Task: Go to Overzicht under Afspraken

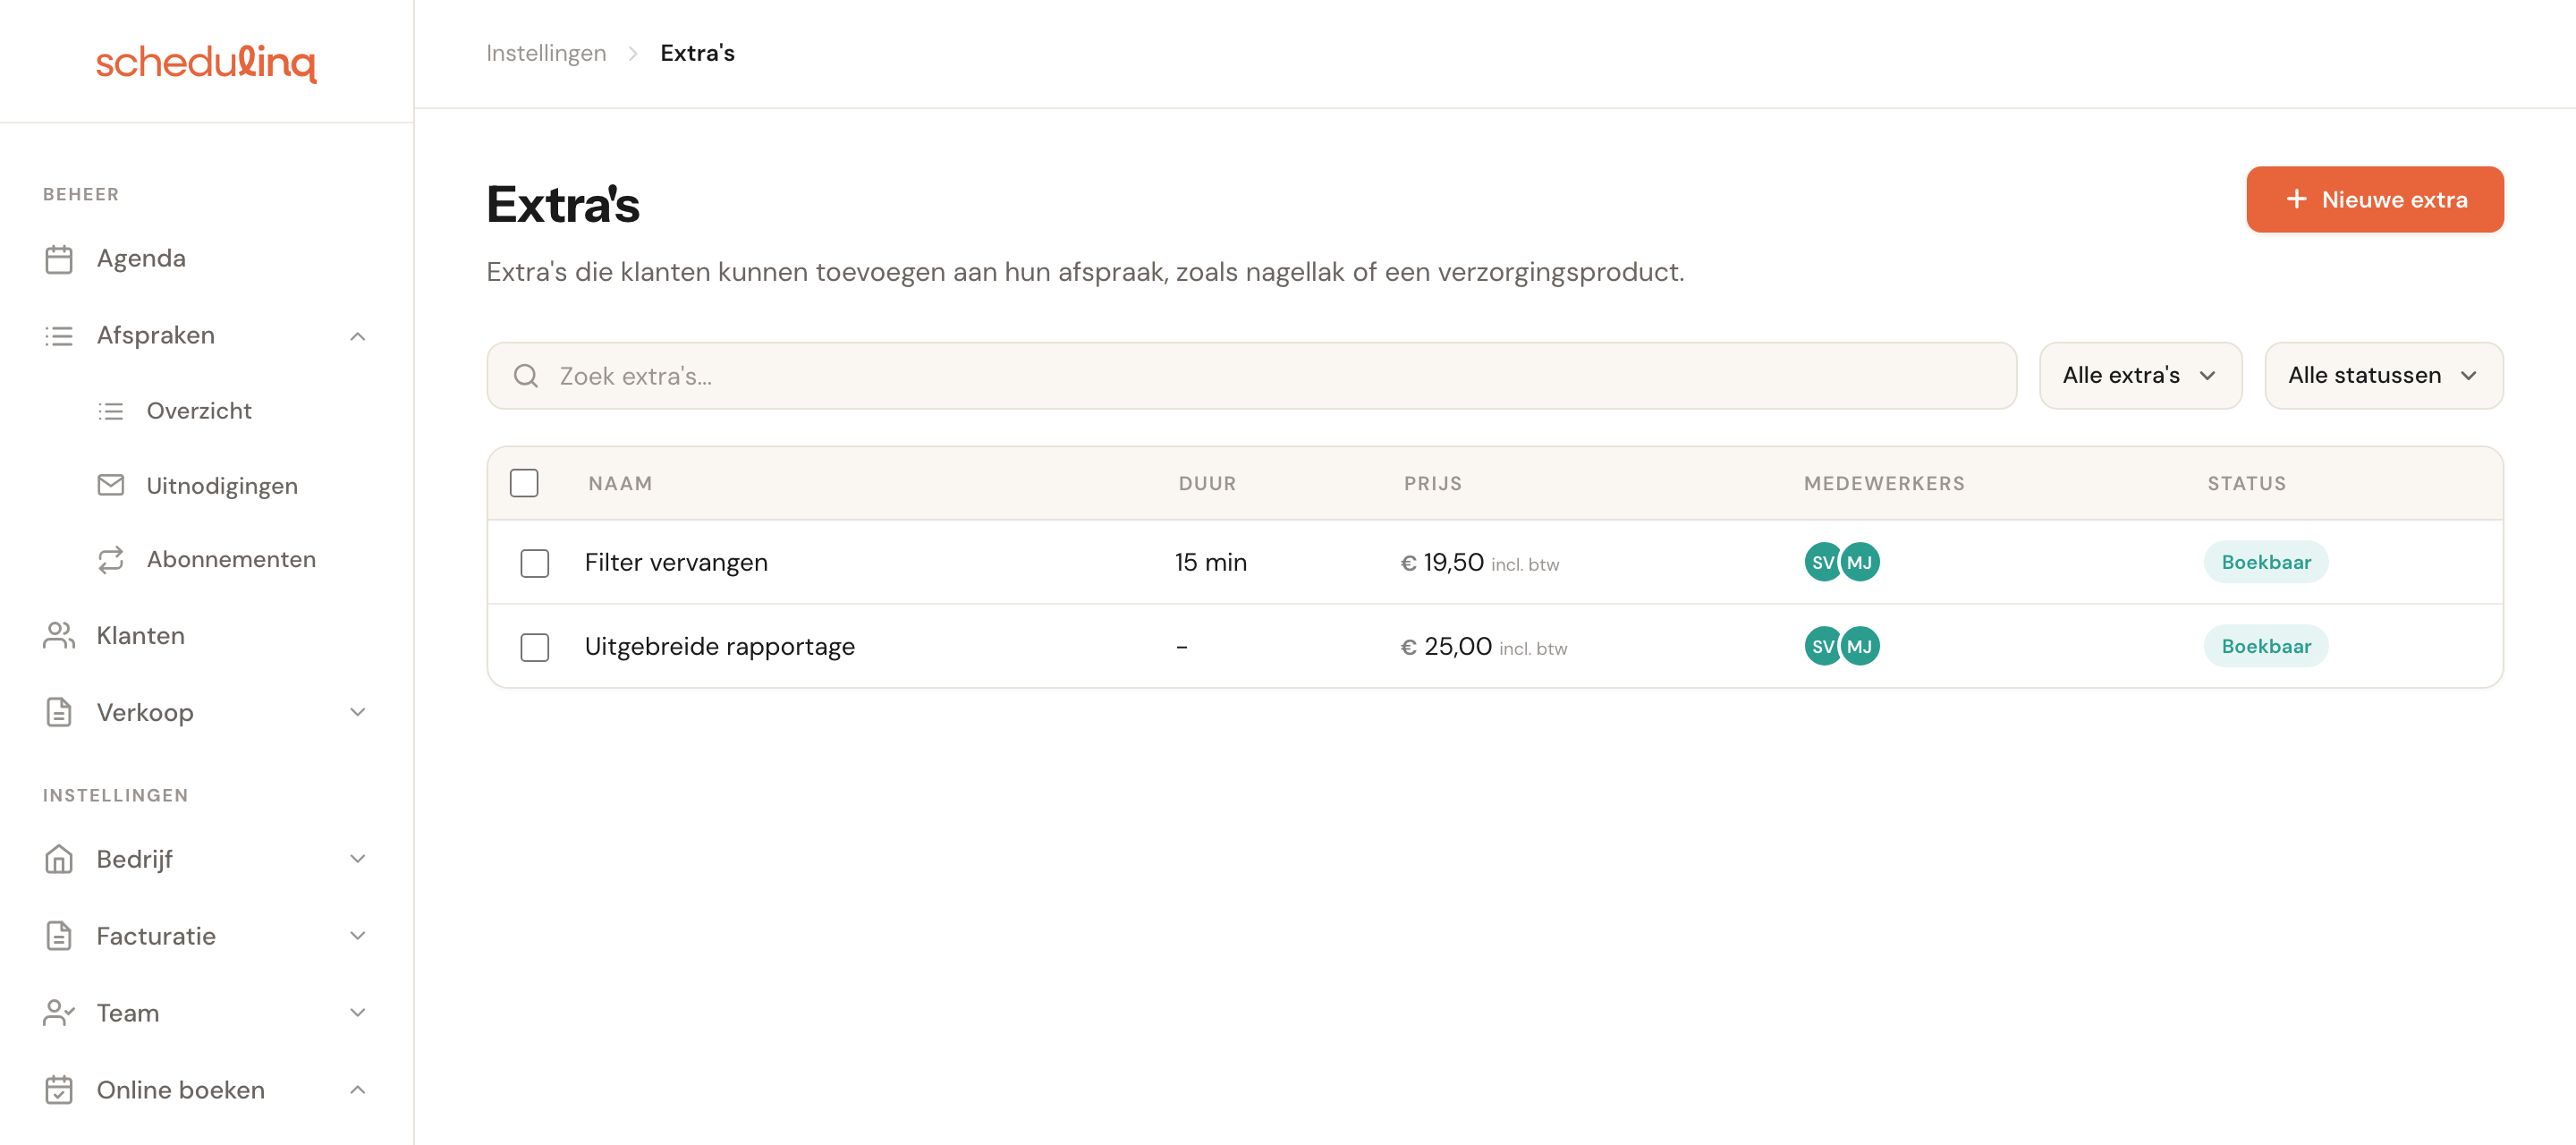Action: [x=199, y=411]
